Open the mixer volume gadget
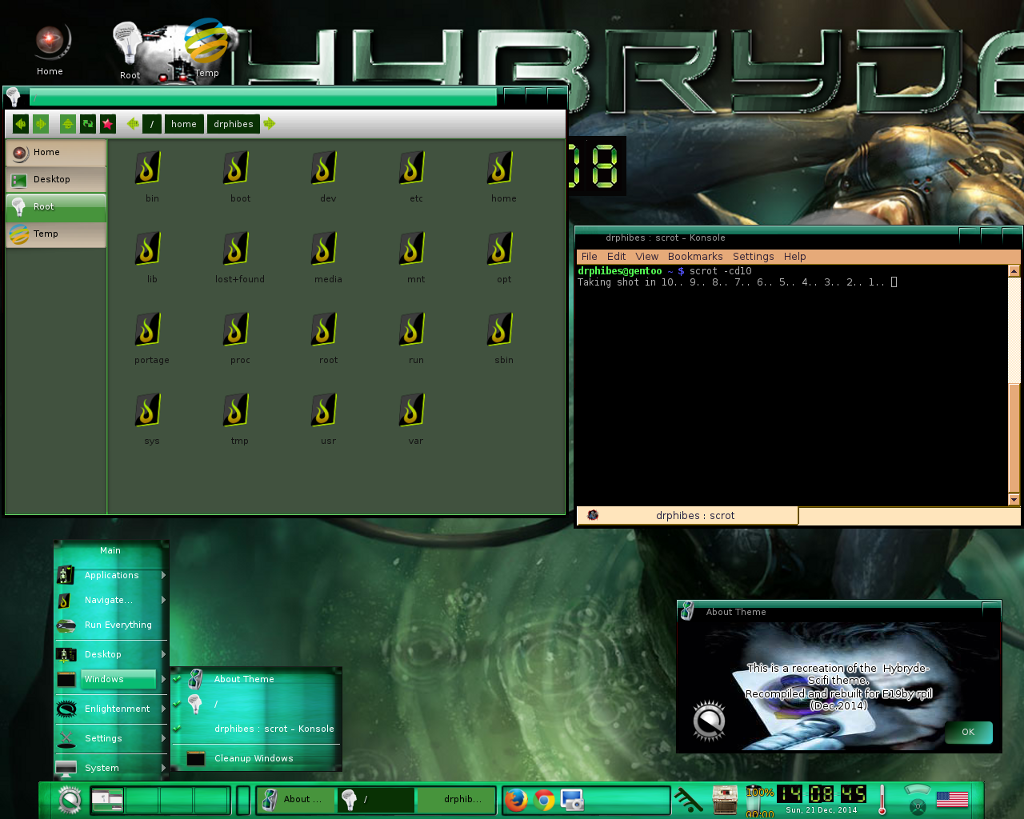Viewport: 1024px width, 819px height. click(724, 799)
